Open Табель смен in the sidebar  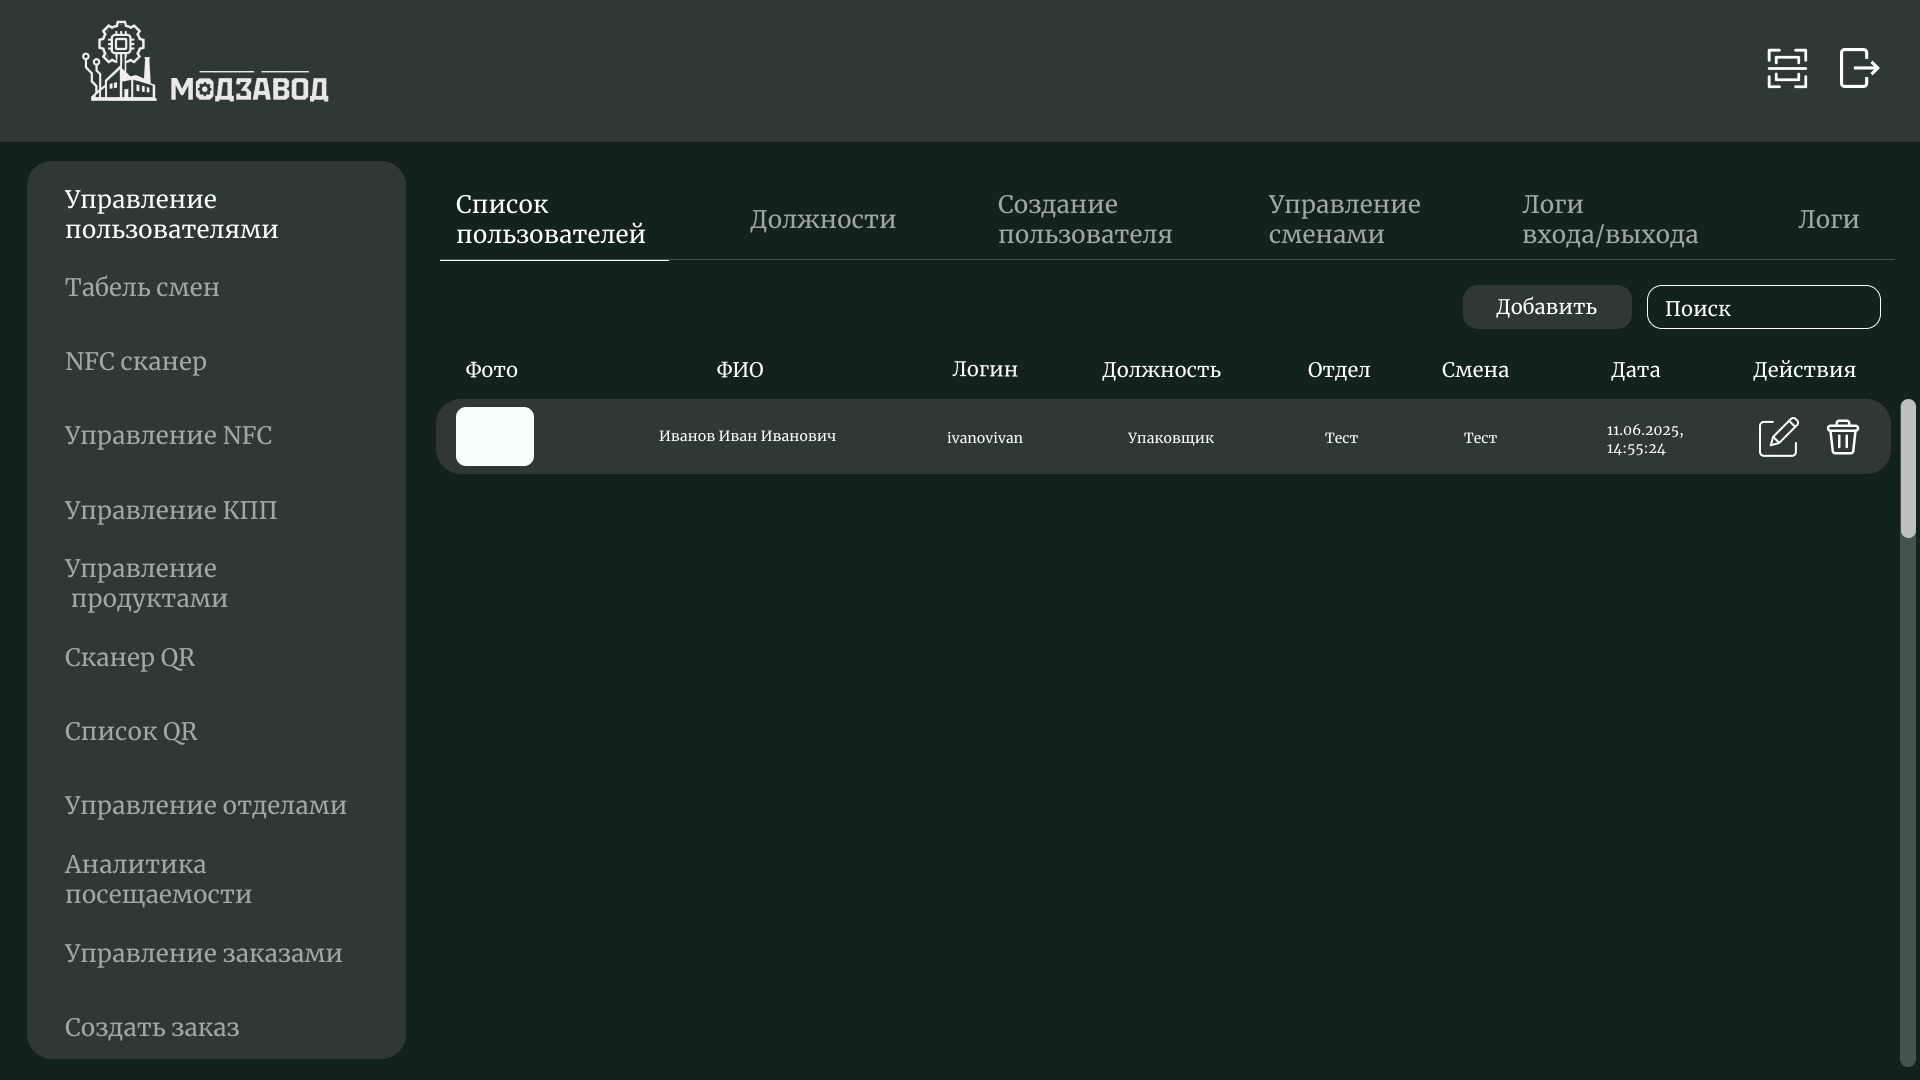coord(142,287)
